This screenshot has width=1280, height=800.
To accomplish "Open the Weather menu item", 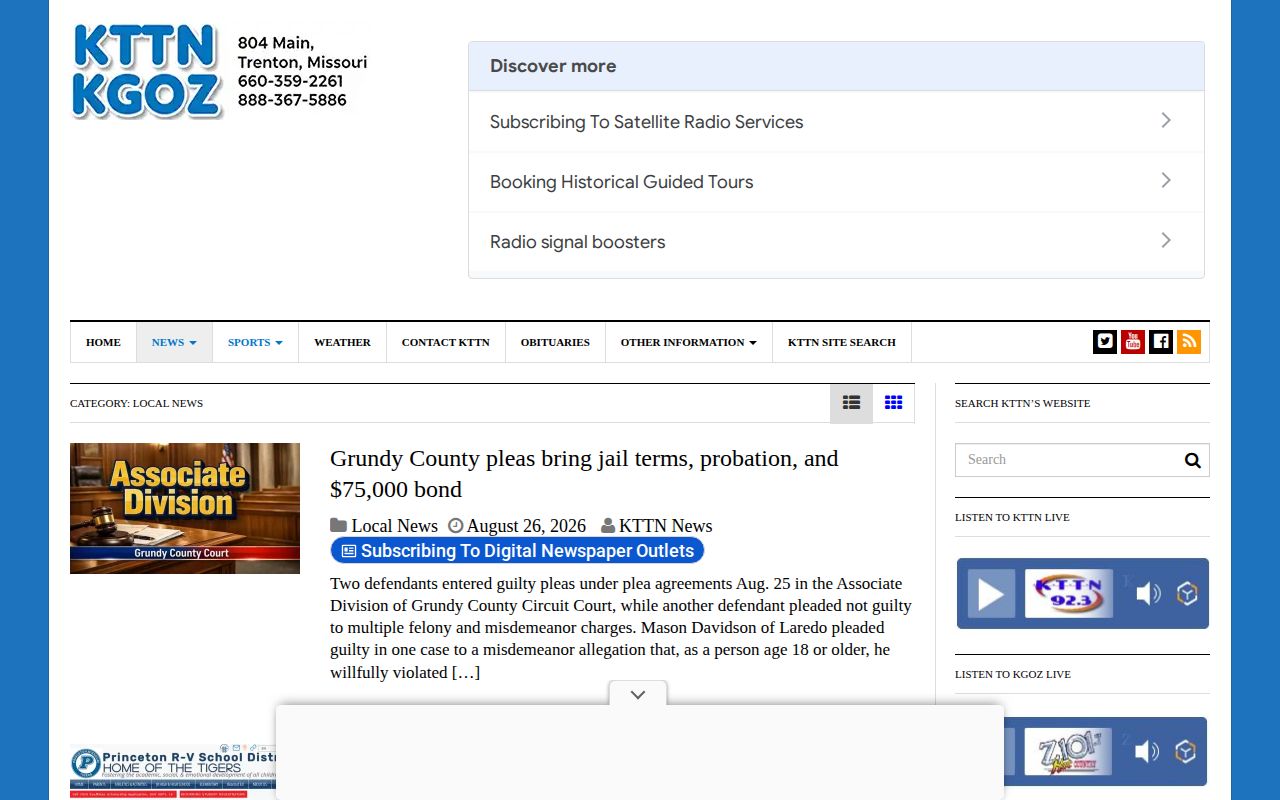I will click(342, 342).
